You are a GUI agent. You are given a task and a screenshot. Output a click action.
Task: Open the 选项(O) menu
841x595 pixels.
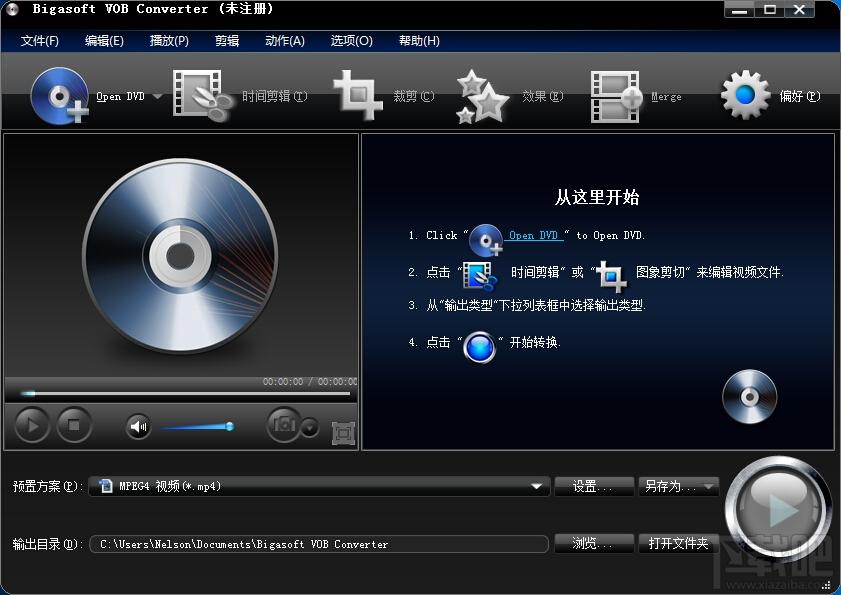click(351, 41)
